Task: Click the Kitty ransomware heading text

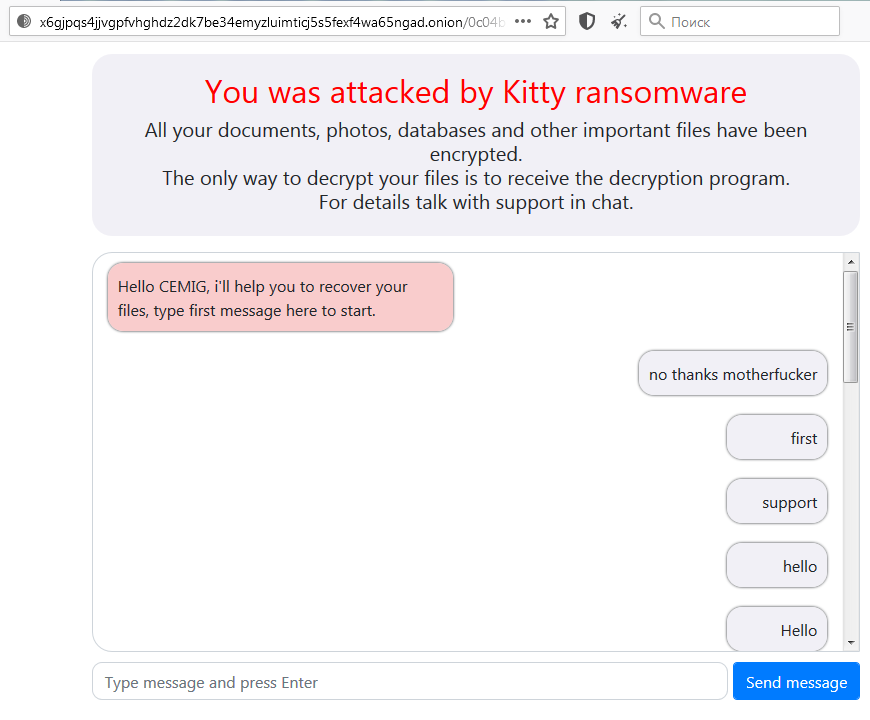Action: pos(475,92)
